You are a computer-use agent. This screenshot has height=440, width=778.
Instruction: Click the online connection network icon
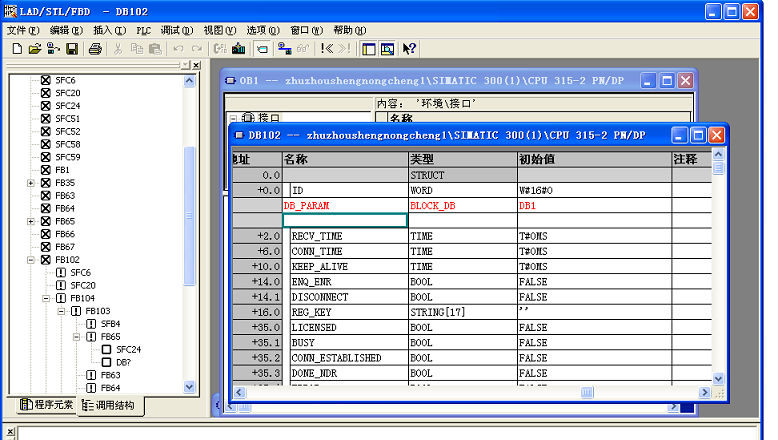(x=284, y=49)
